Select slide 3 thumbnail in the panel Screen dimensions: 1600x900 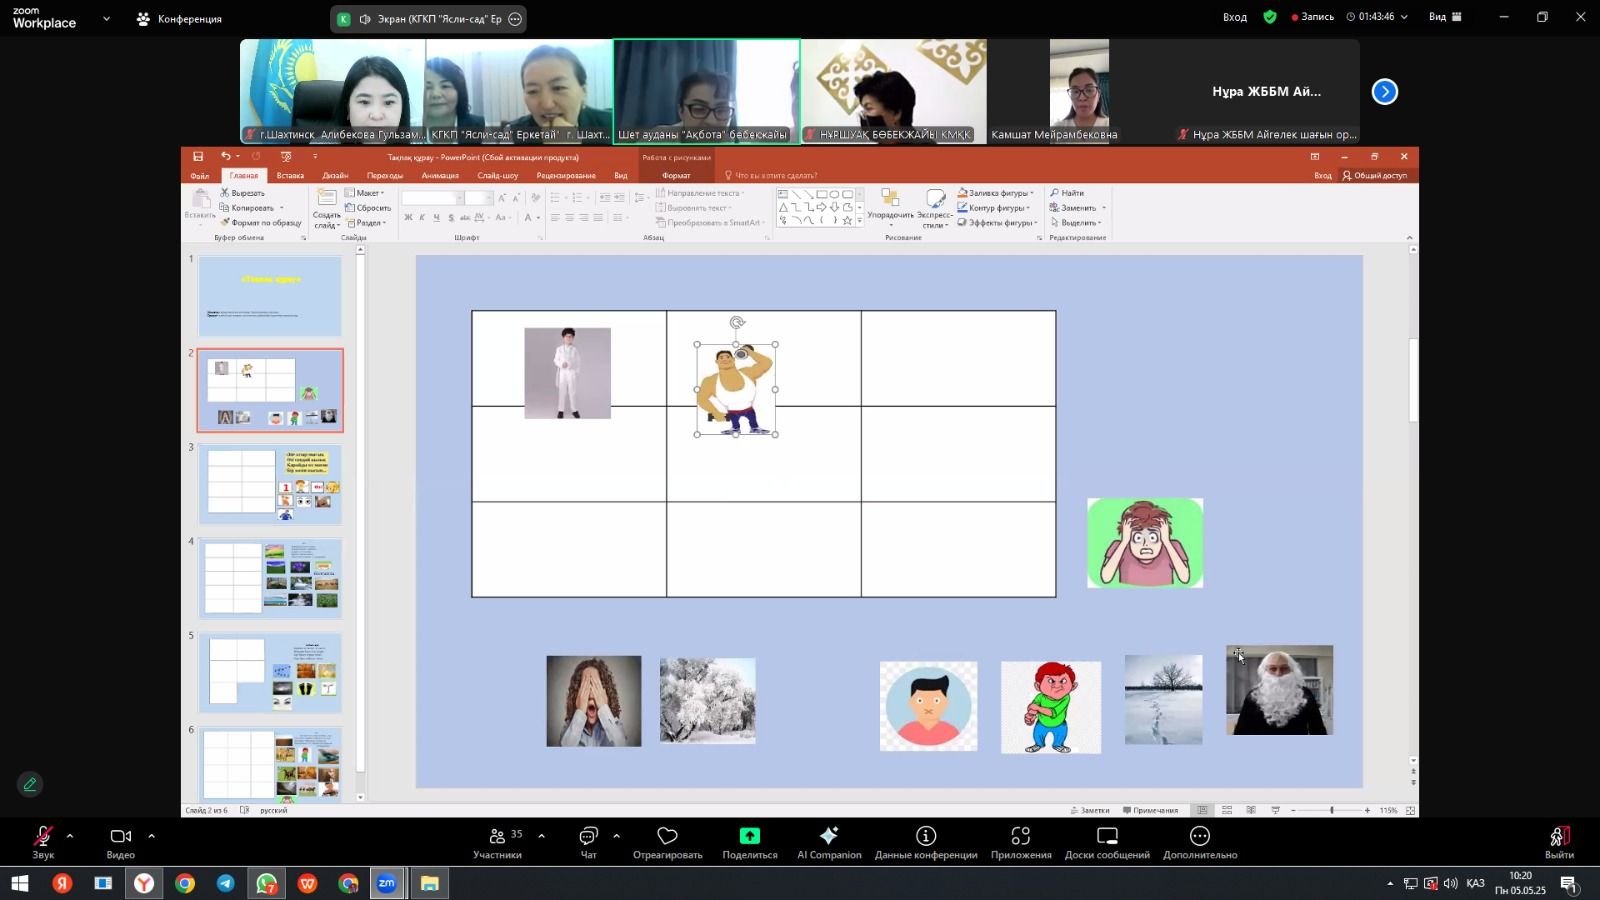pyautogui.click(x=270, y=485)
